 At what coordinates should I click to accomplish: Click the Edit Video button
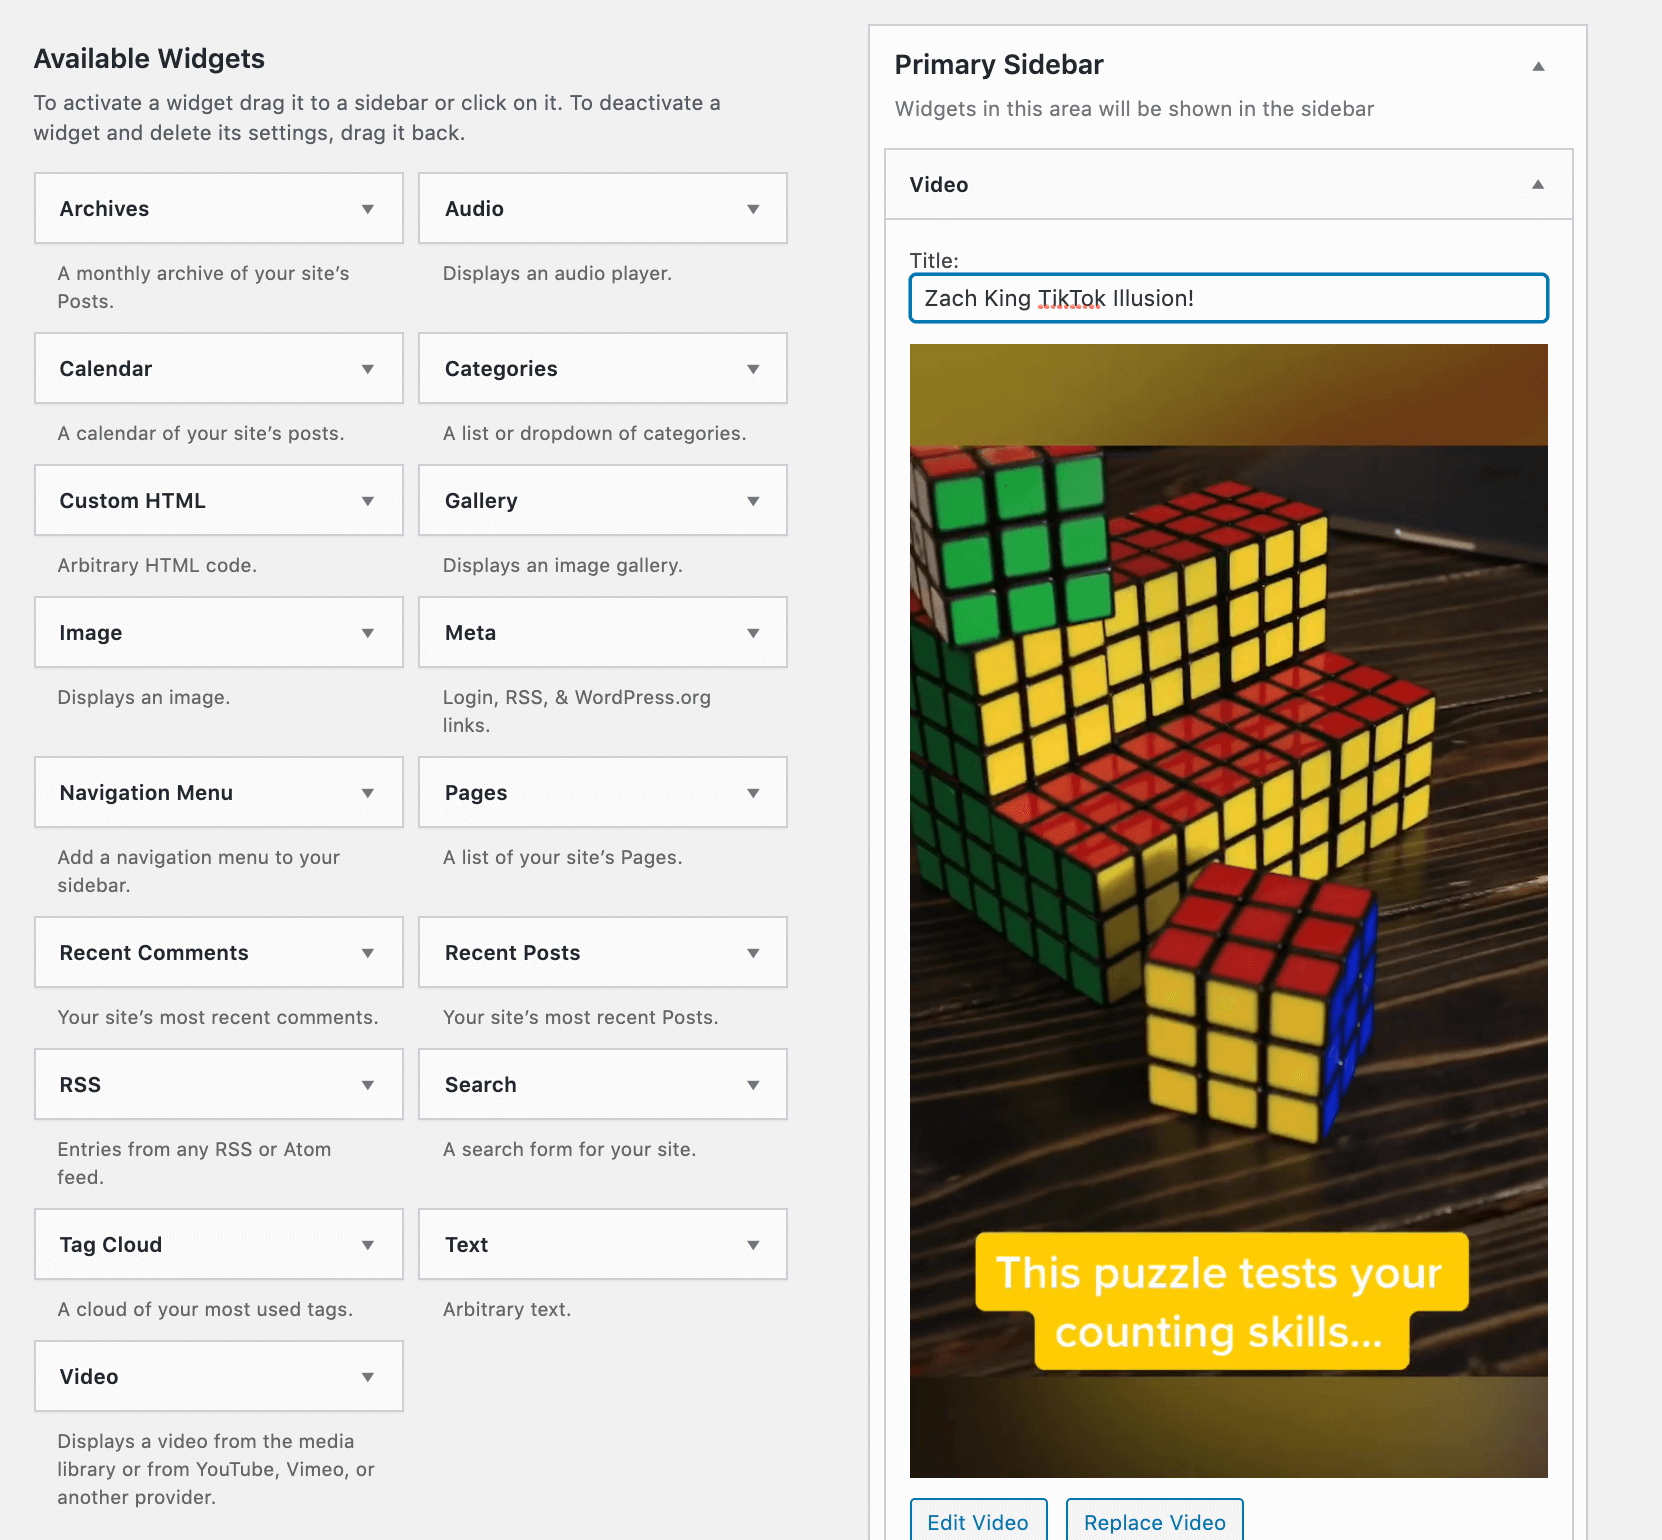(977, 1521)
